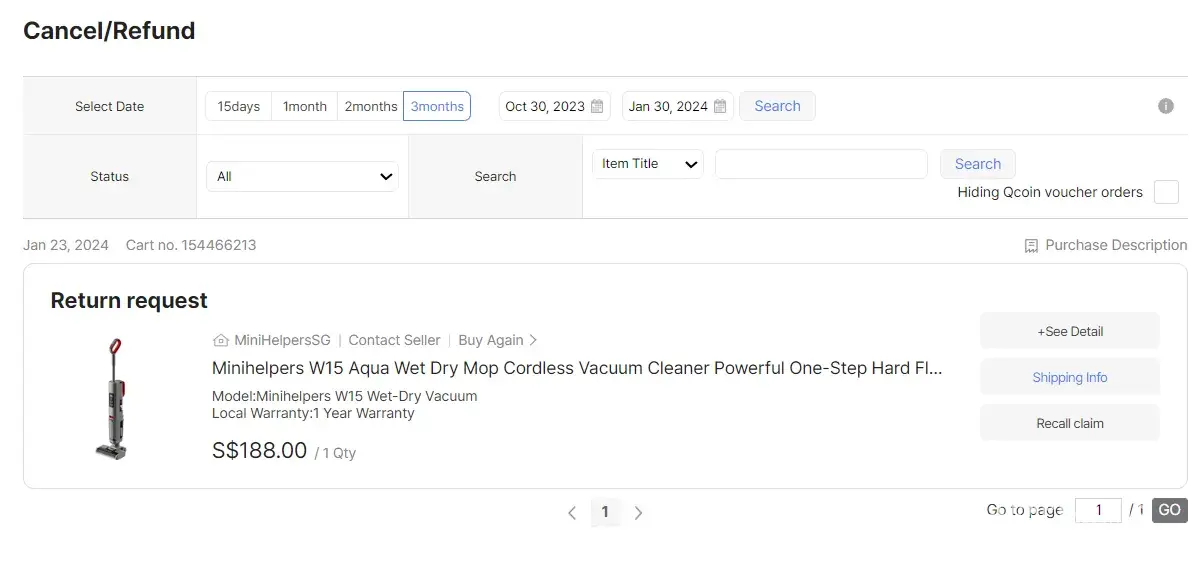Screen dimensions: 1200x562
Task: Open calendar icon for Oct 30, 2023 date
Action: click(x=597, y=107)
